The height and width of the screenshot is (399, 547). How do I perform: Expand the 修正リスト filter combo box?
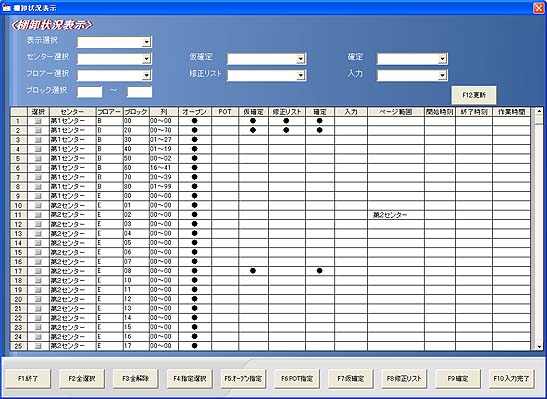coord(301,75)
